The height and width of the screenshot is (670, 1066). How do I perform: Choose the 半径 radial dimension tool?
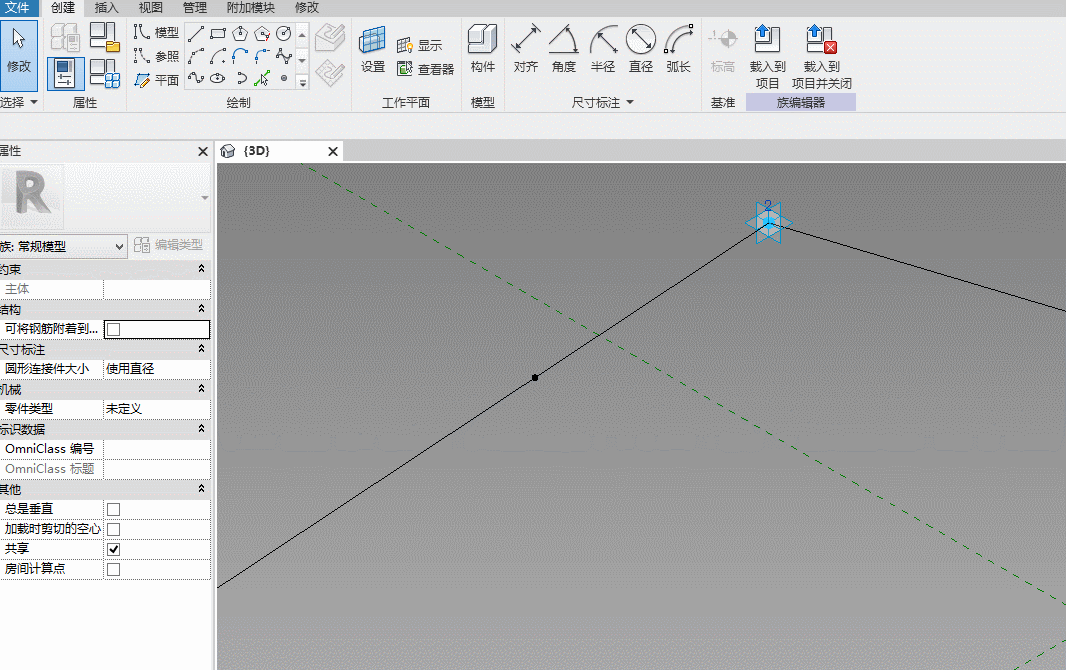point(602,49)
